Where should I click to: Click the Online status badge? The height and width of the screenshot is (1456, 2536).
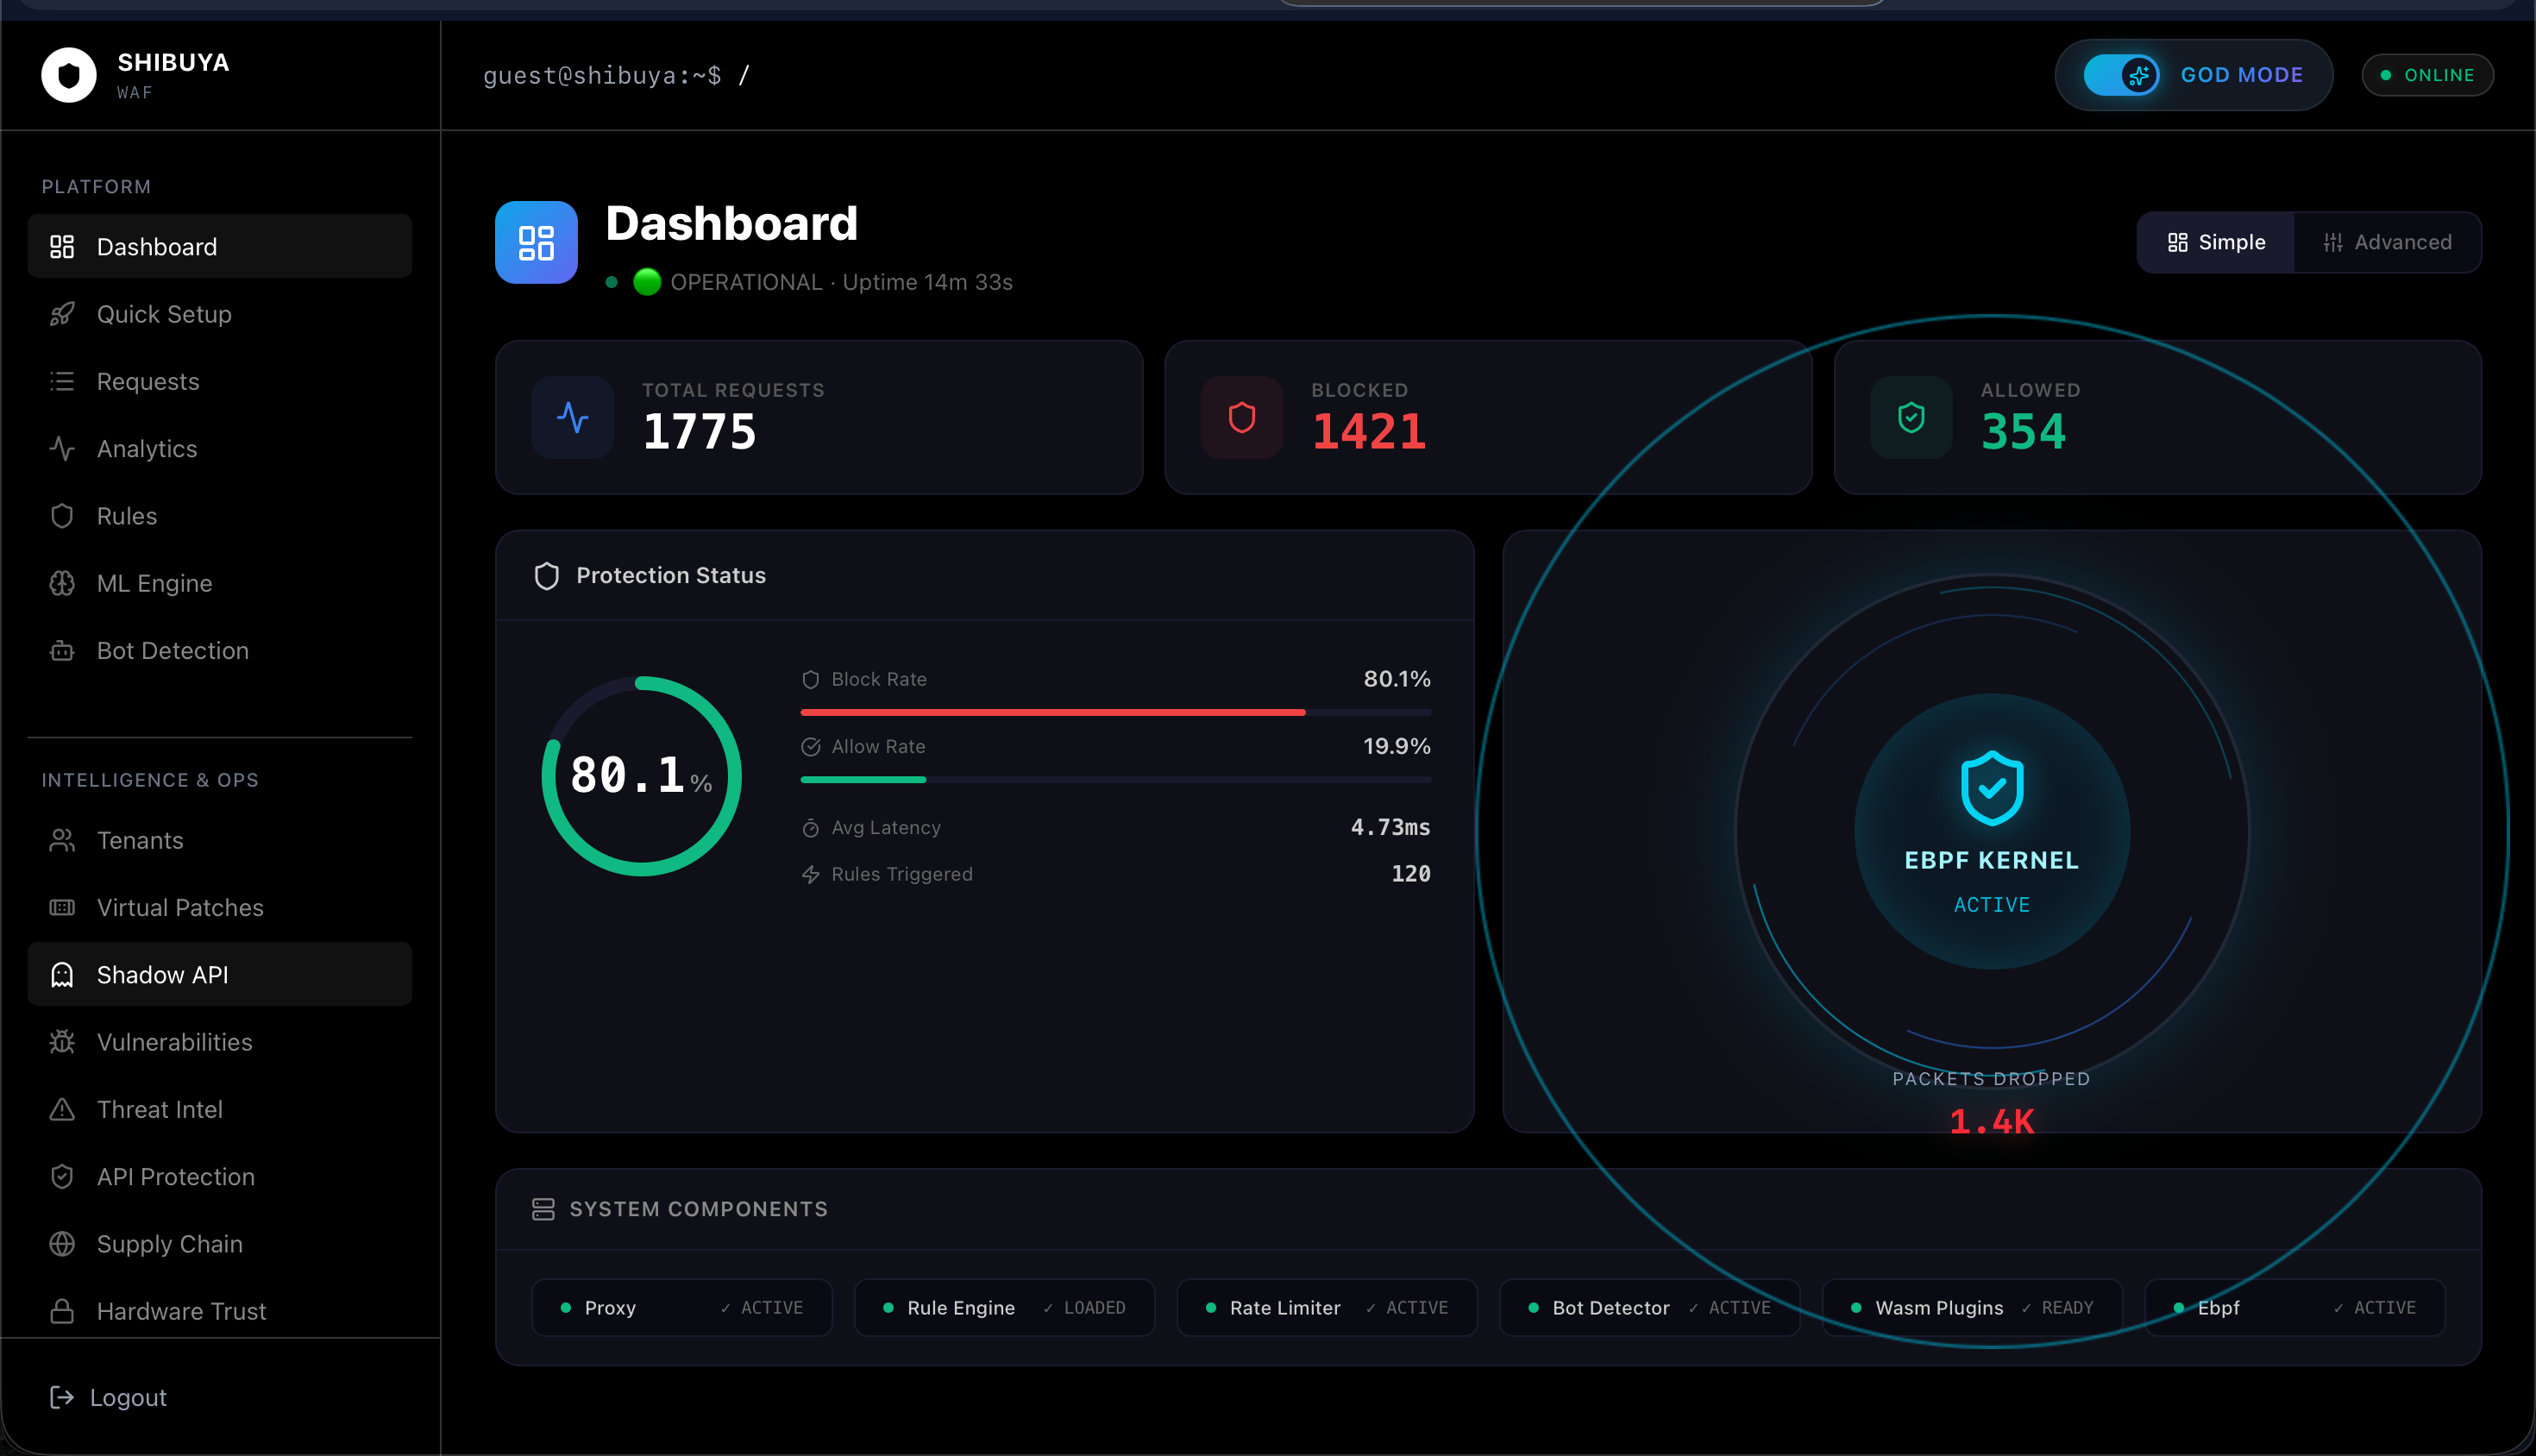point(2427,75)
